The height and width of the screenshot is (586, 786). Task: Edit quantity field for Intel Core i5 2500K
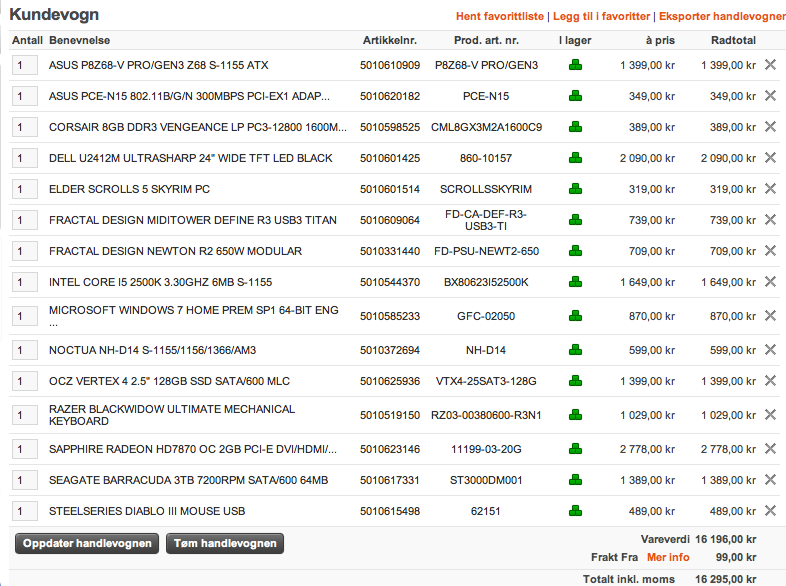[x=25, y=282]
